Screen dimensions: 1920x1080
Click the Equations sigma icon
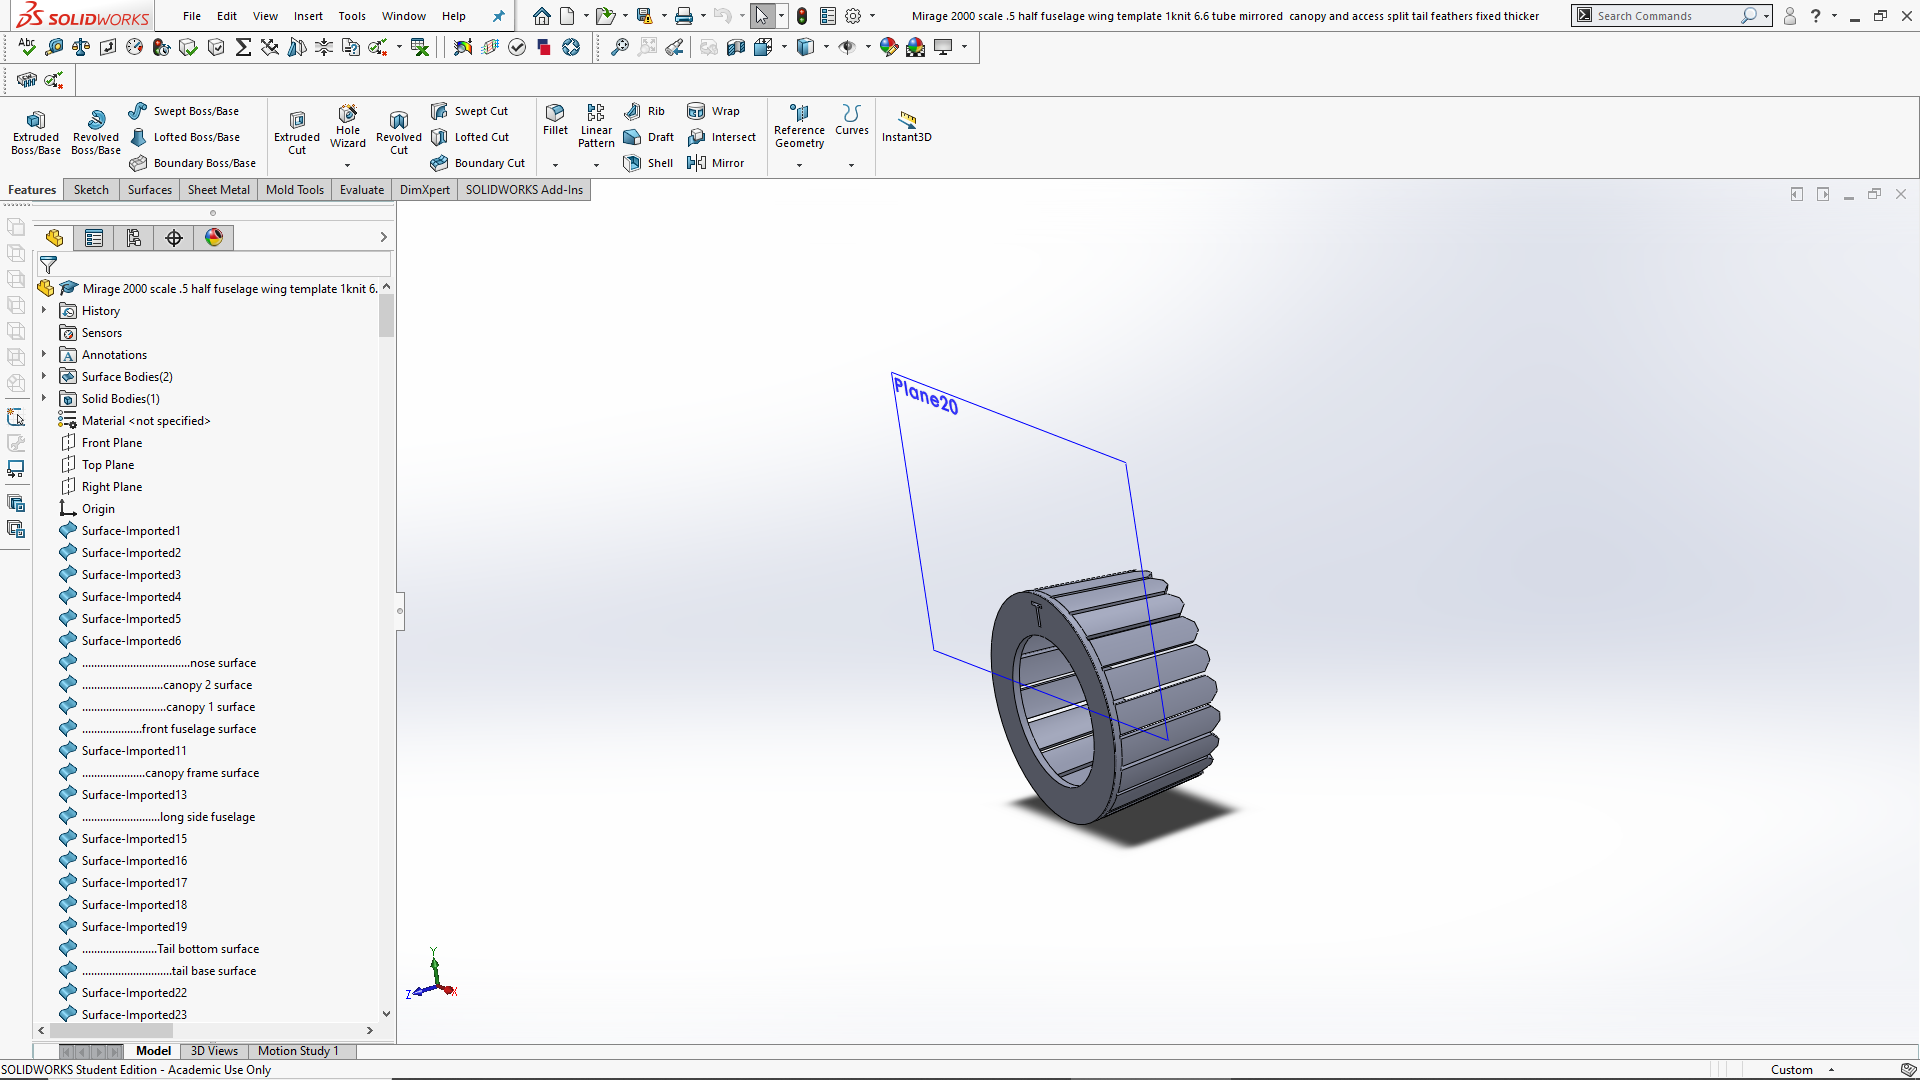[243, 47]
